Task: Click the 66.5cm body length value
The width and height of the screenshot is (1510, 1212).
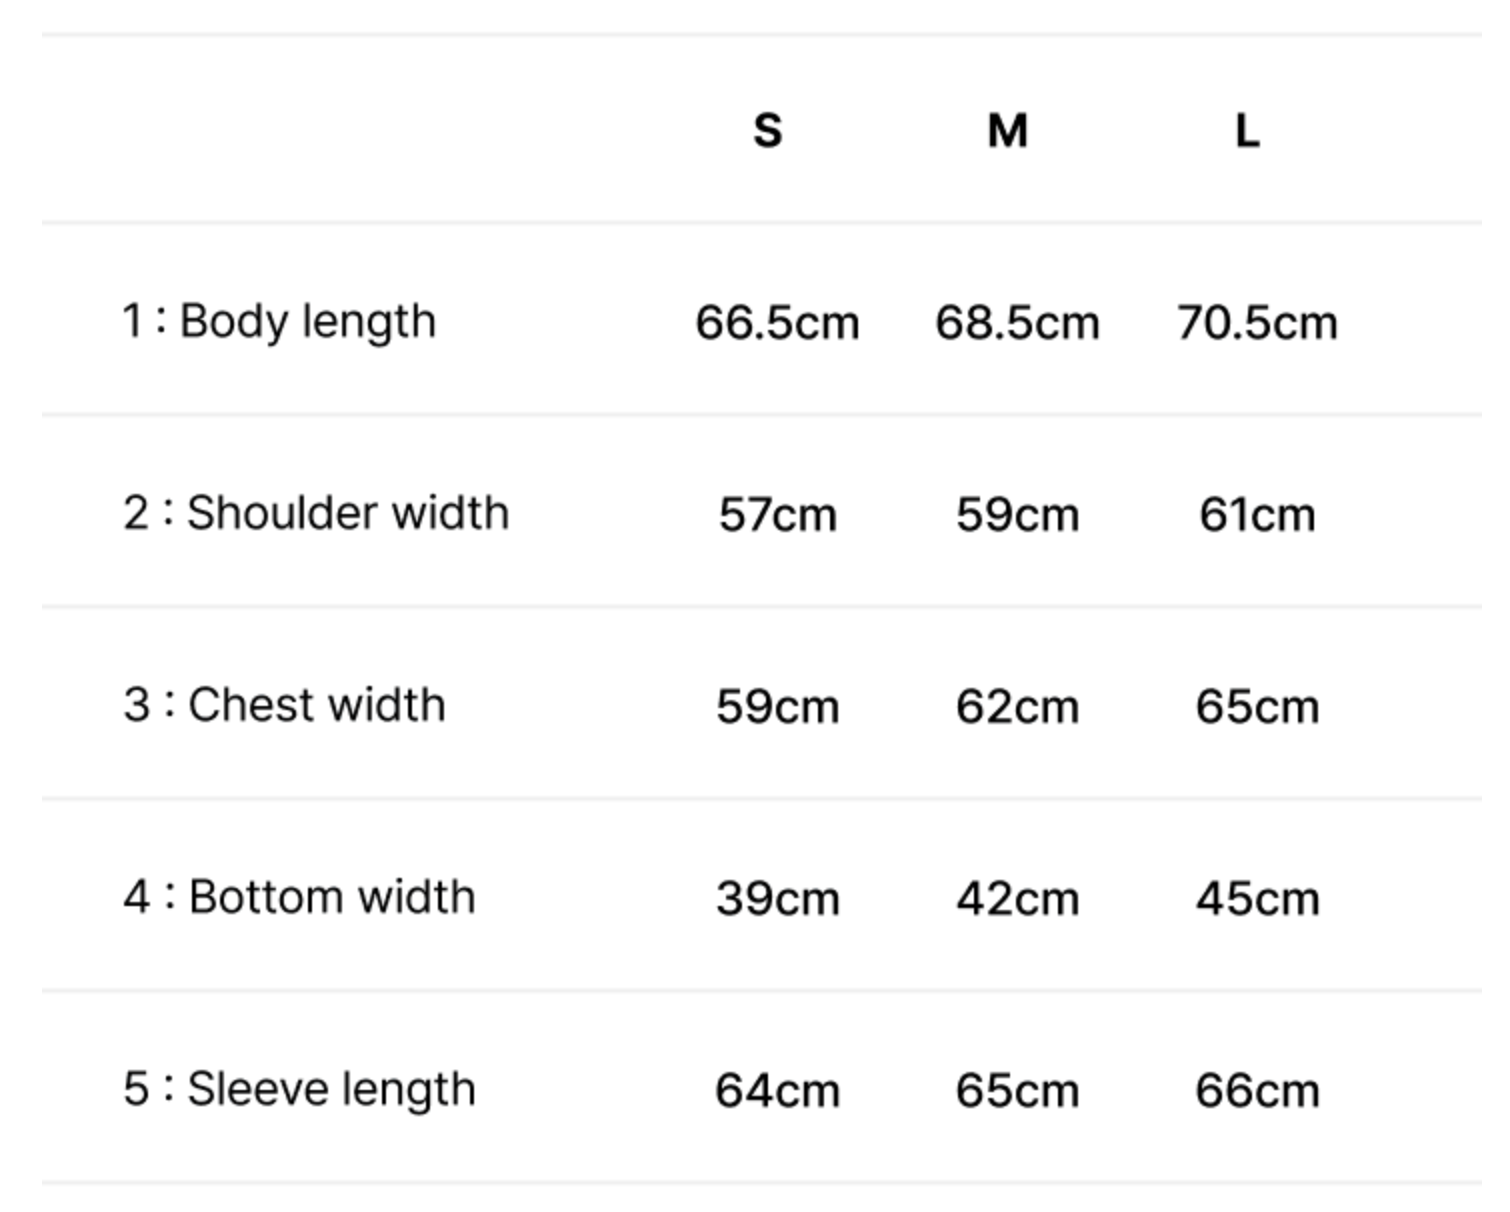Action: point(777,323)
